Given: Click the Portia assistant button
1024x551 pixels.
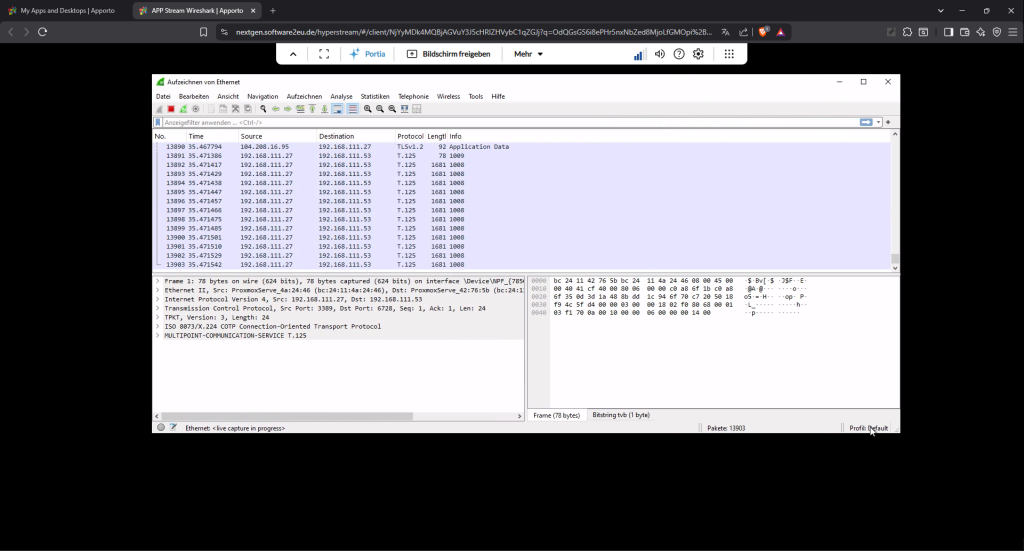Looking at the screenshot, I should click(x=367, y=54).
